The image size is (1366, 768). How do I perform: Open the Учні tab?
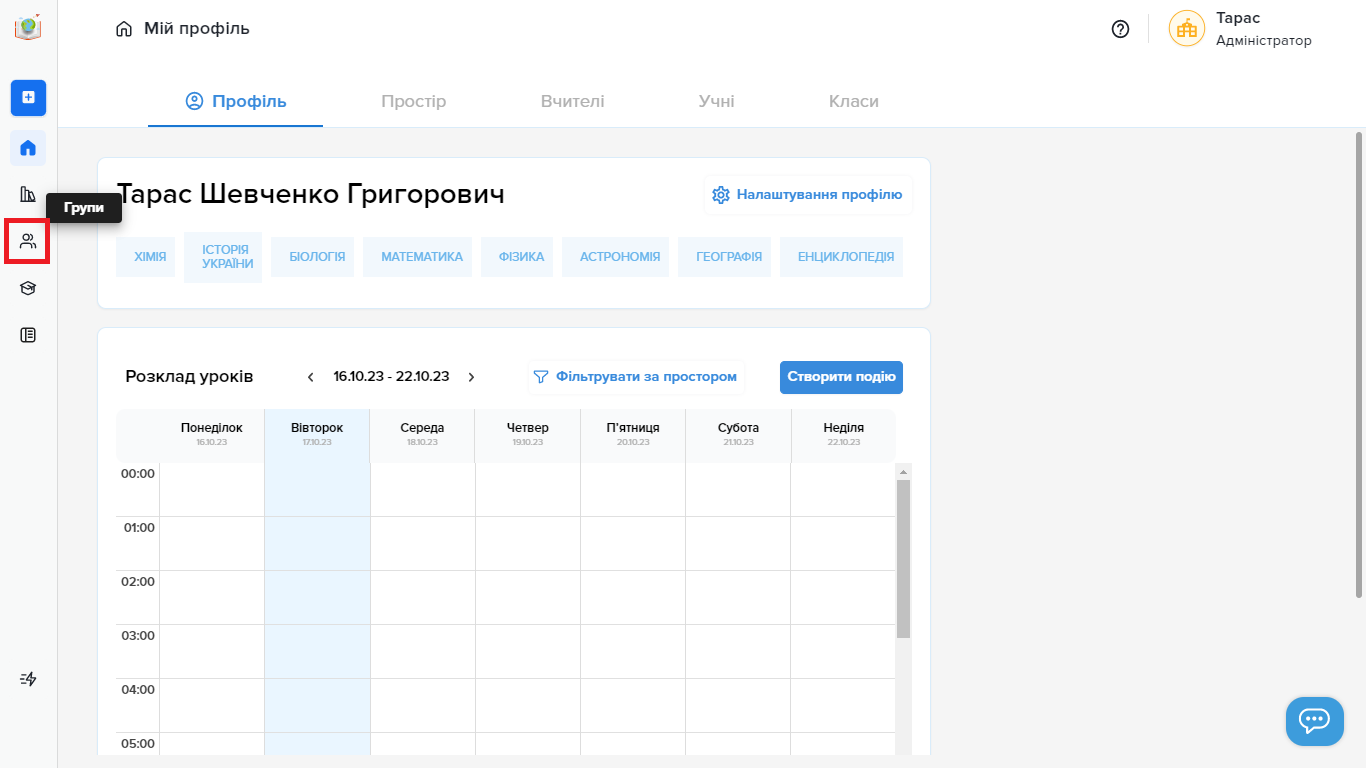[716, 101]
